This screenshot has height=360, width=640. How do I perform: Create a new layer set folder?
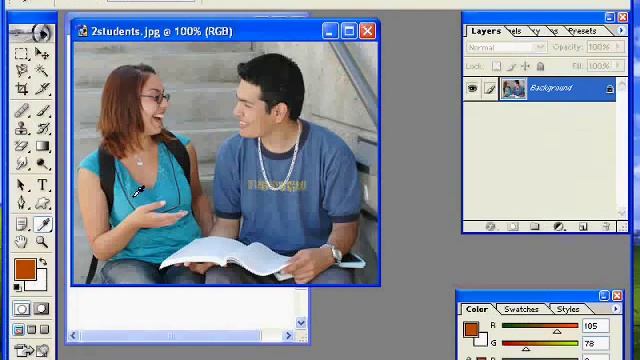[x=535, y=227]
